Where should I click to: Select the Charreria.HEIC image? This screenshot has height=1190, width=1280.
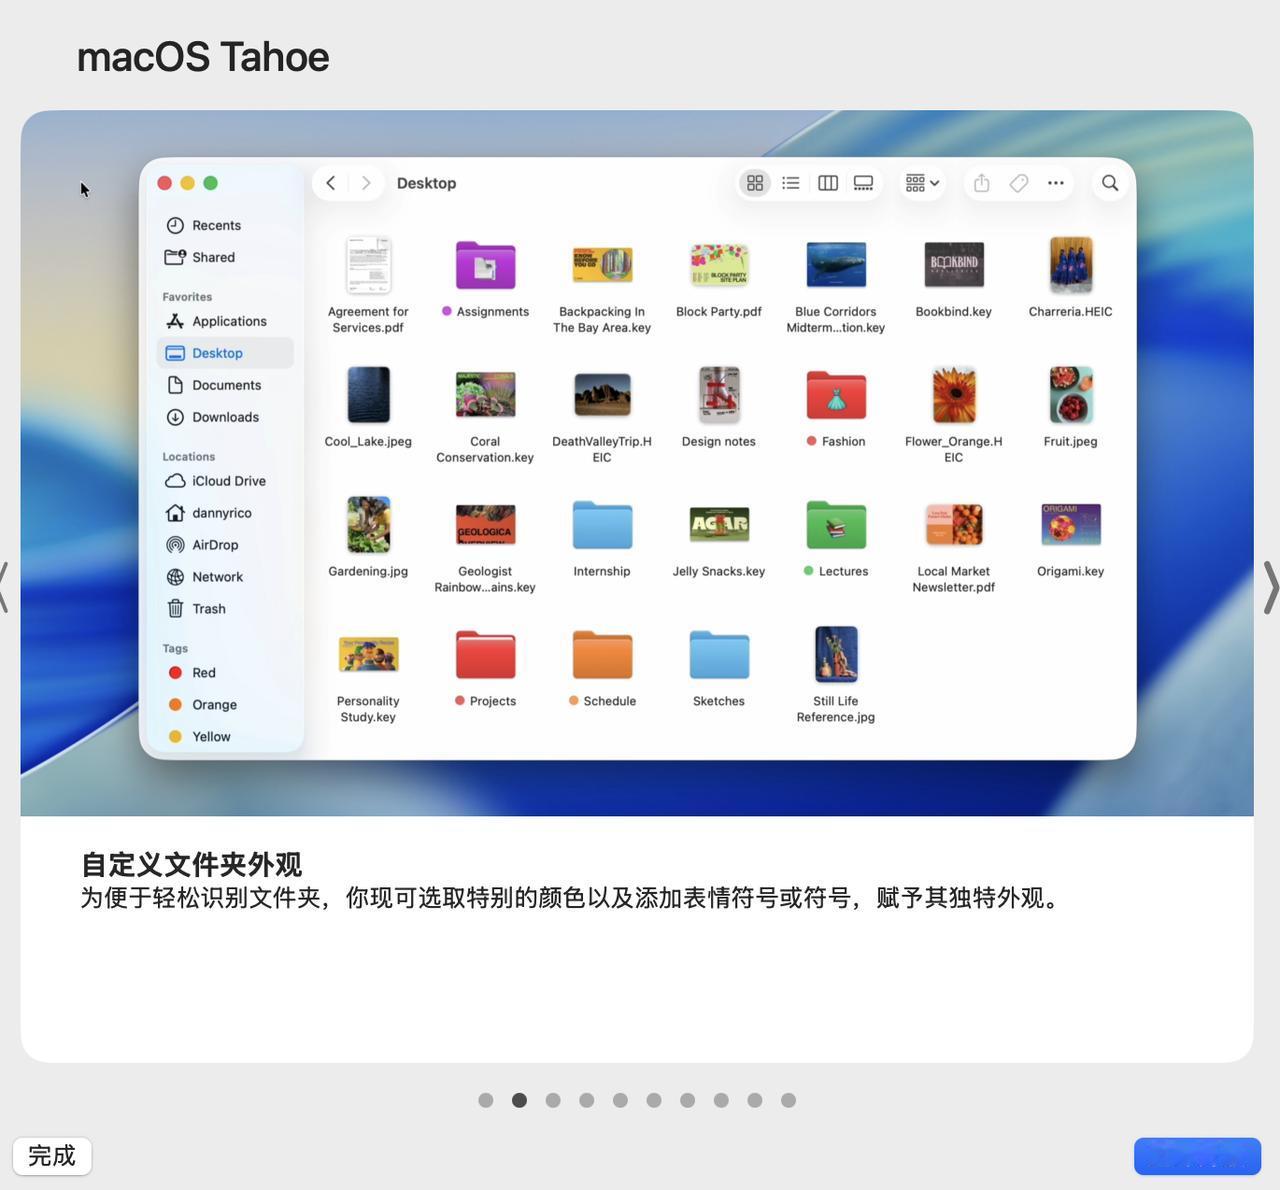[x=1071, y=265]
